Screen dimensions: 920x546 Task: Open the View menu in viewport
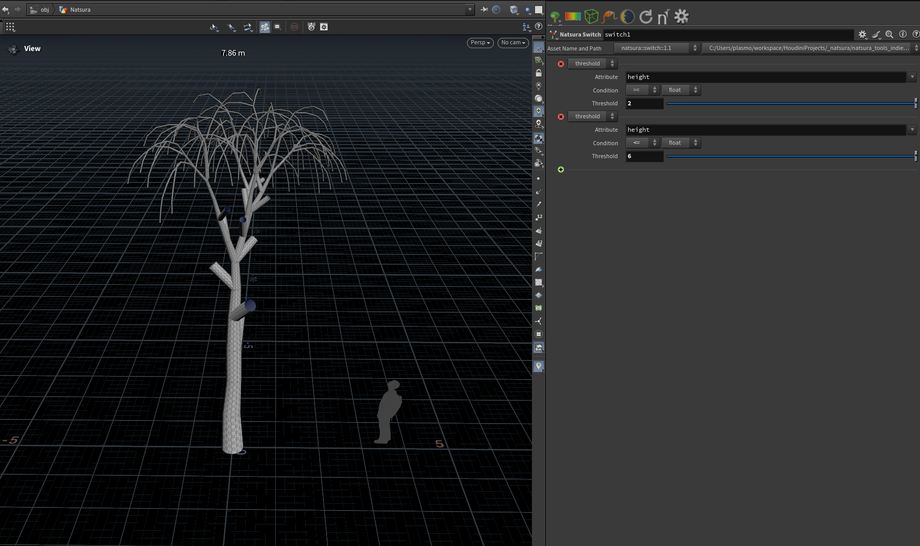(31, 48)
